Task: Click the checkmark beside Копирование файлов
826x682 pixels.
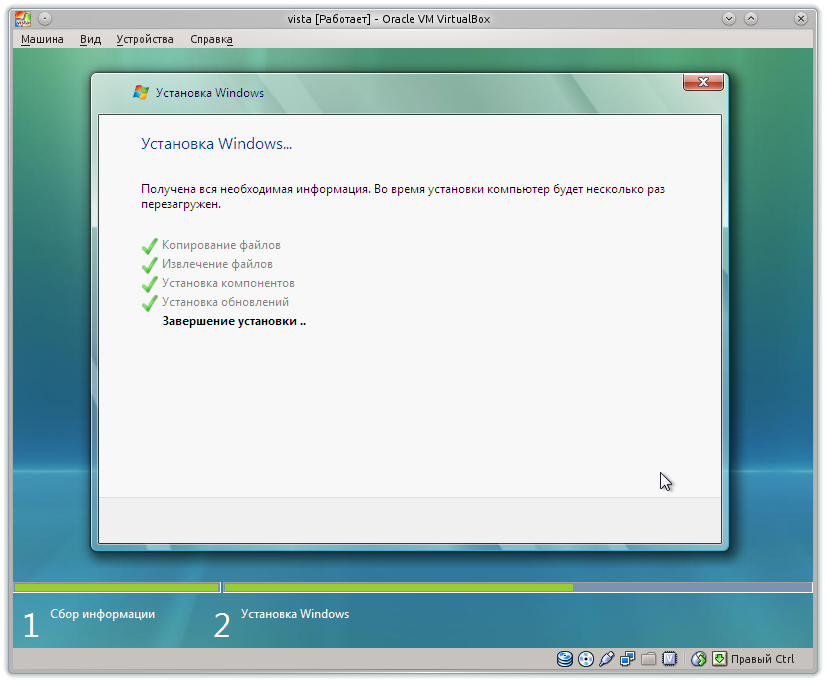Action: [x=150, y=245]
